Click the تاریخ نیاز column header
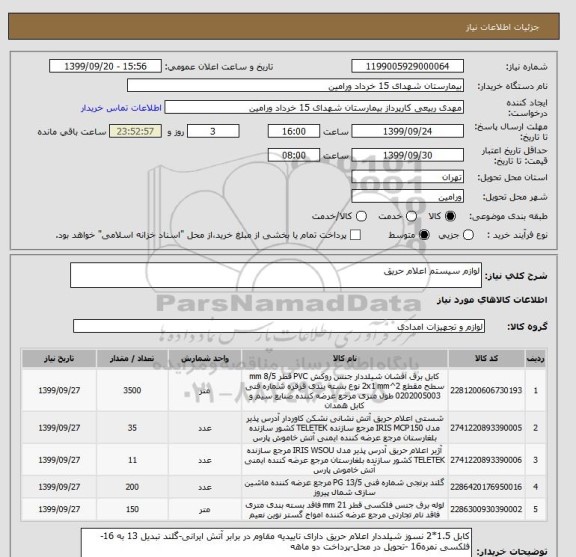 tap(59, 359)
